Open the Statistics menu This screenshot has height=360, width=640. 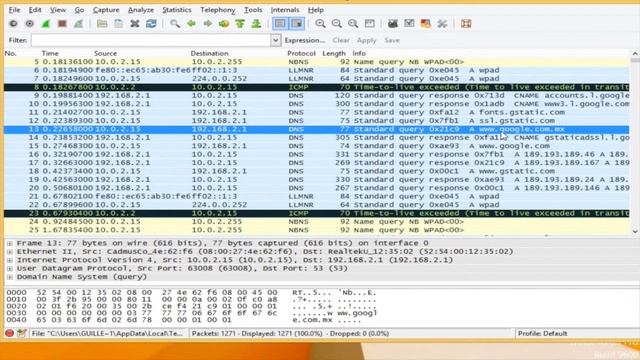(x=176, y=10)
